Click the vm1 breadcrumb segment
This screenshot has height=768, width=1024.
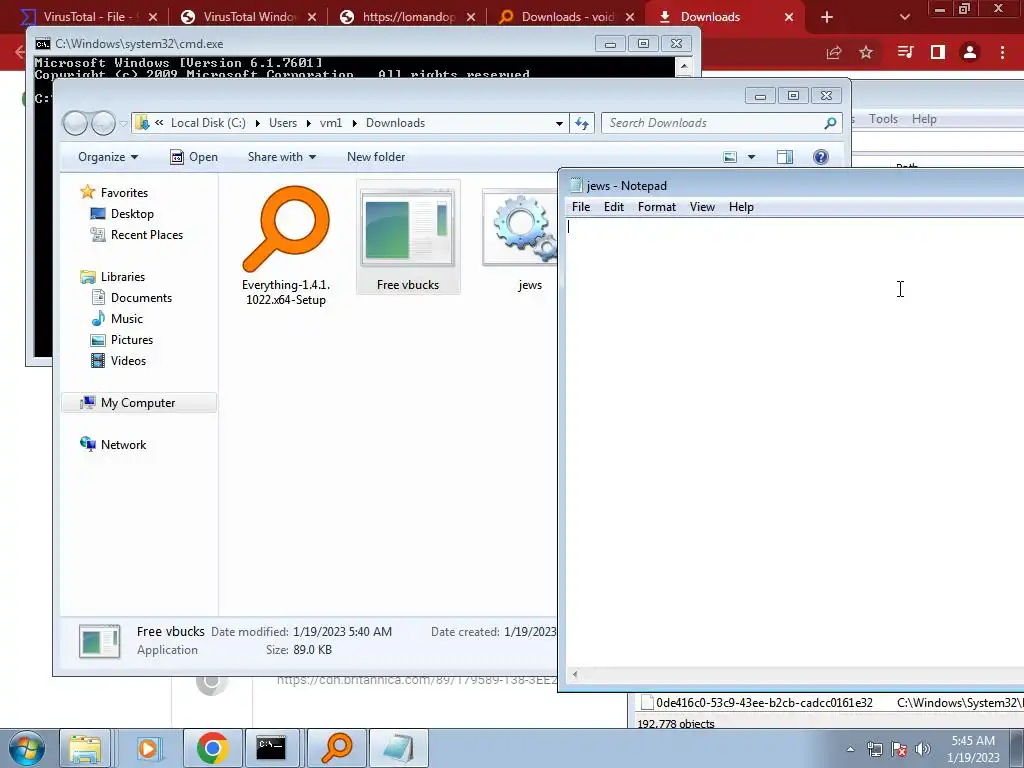330,123
